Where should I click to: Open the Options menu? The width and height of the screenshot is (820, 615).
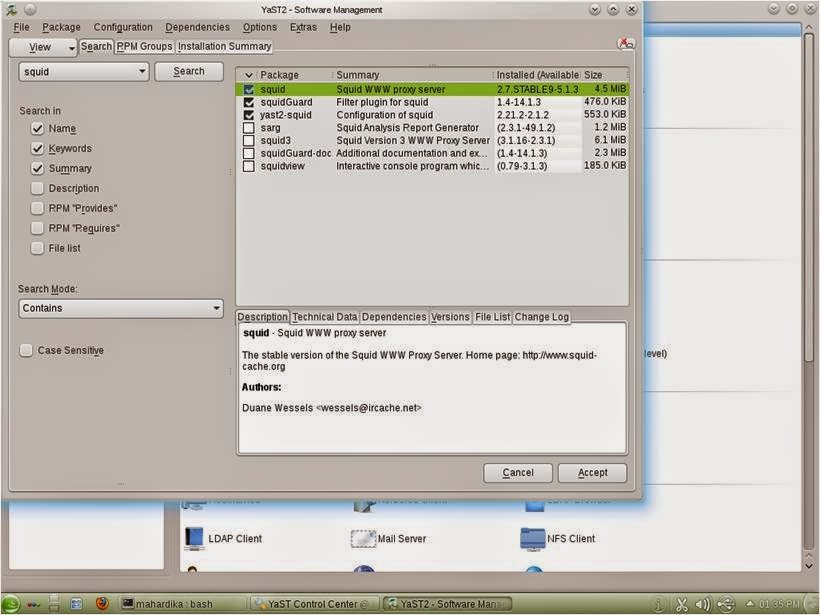pyautogui.click(x=259, y=27)
